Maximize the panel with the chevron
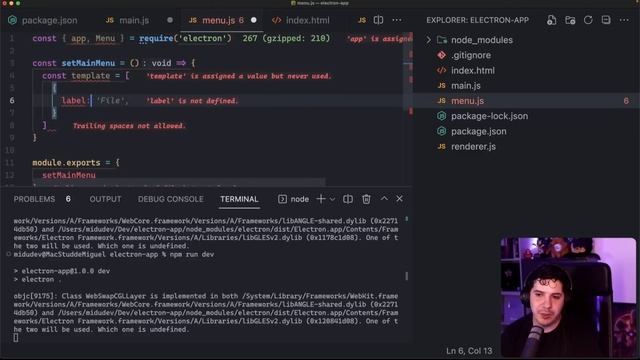Image resolution: width=640 pixels, height=360 pixels. 384,199
